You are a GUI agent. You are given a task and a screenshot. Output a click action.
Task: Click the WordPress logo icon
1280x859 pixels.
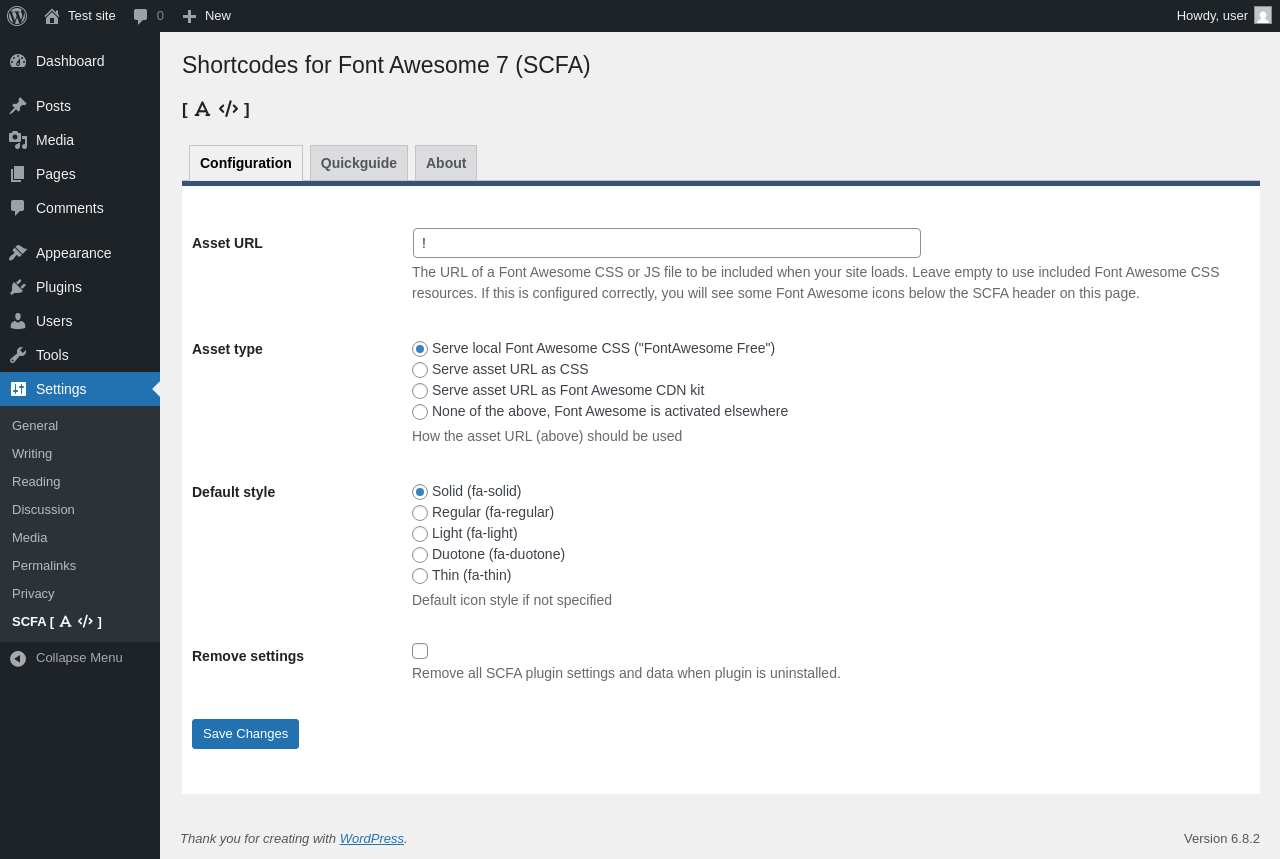[17, 16]
